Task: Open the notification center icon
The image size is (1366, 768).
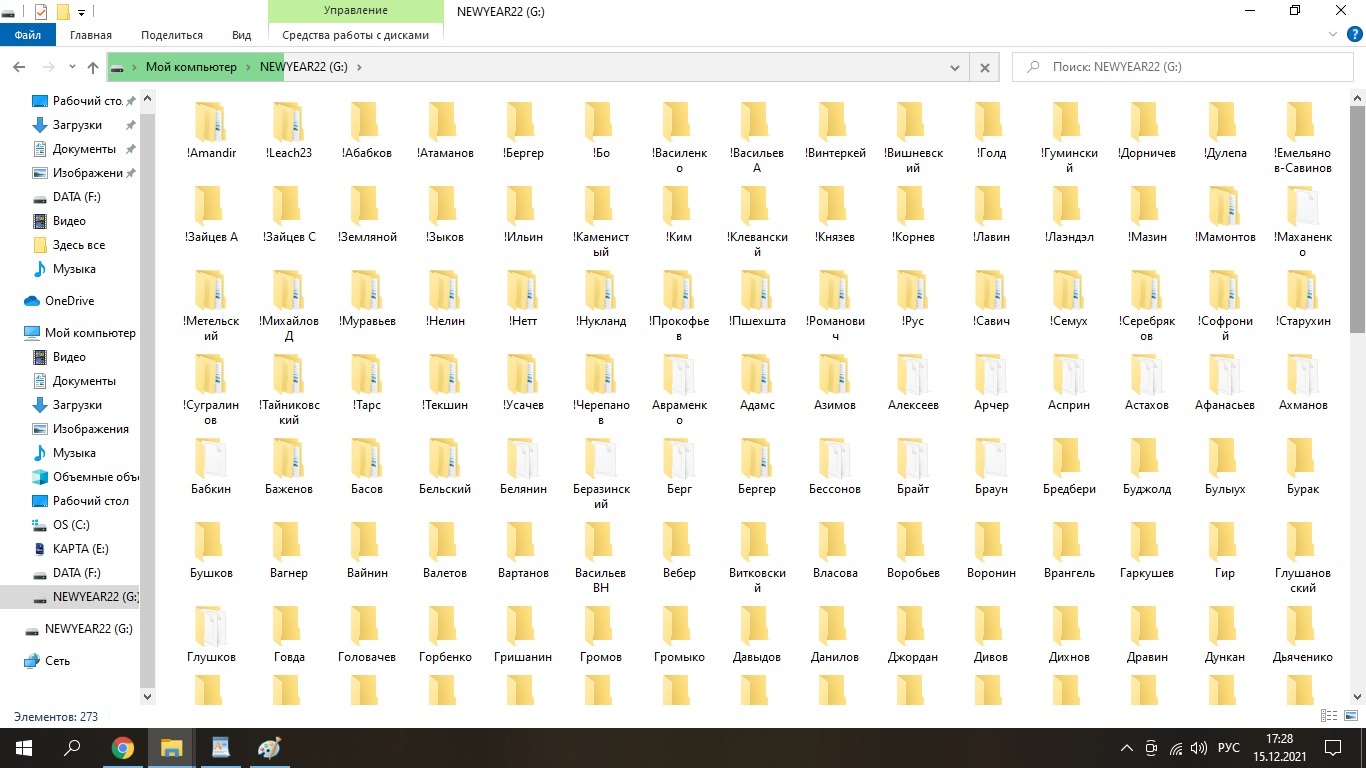Action: [x=1333, y=748]
